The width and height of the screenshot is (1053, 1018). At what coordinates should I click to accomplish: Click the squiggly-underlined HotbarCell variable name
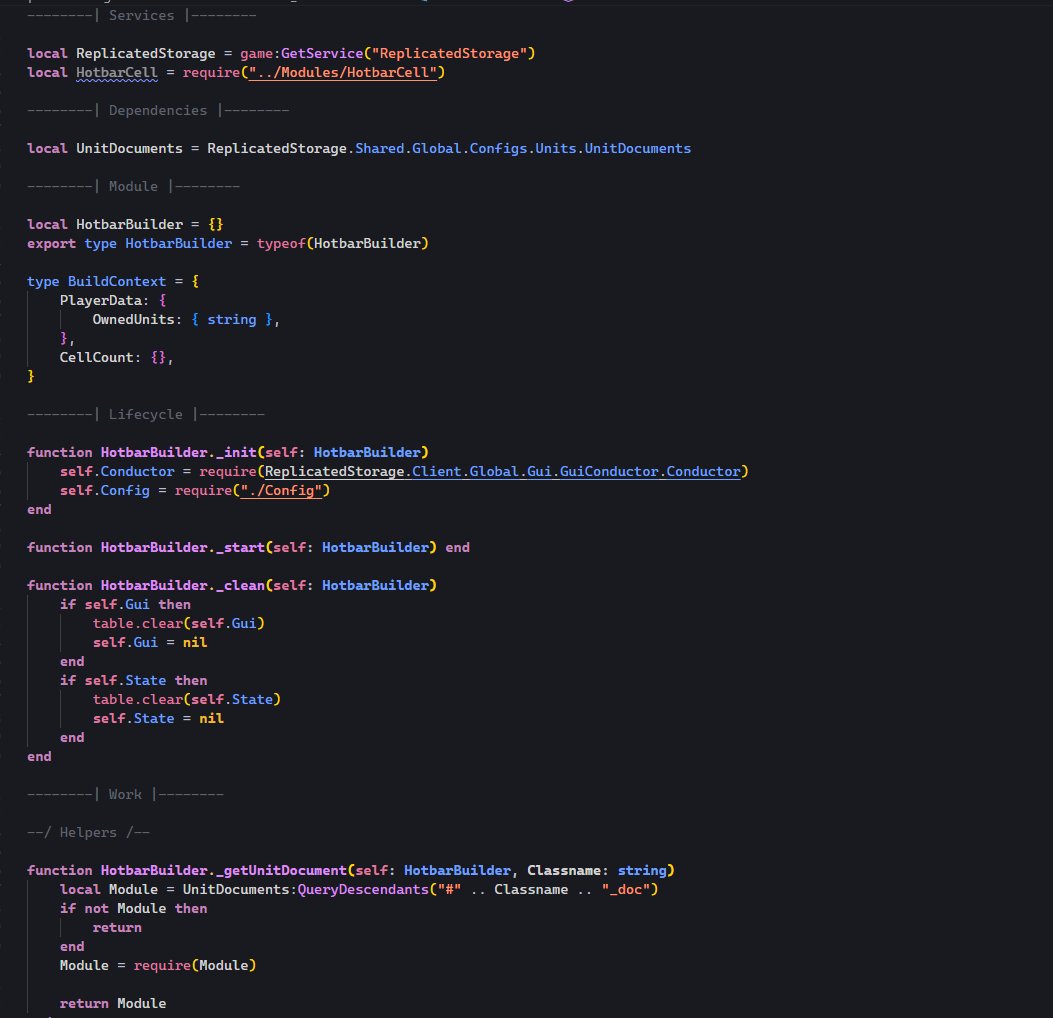click(117, 73)
